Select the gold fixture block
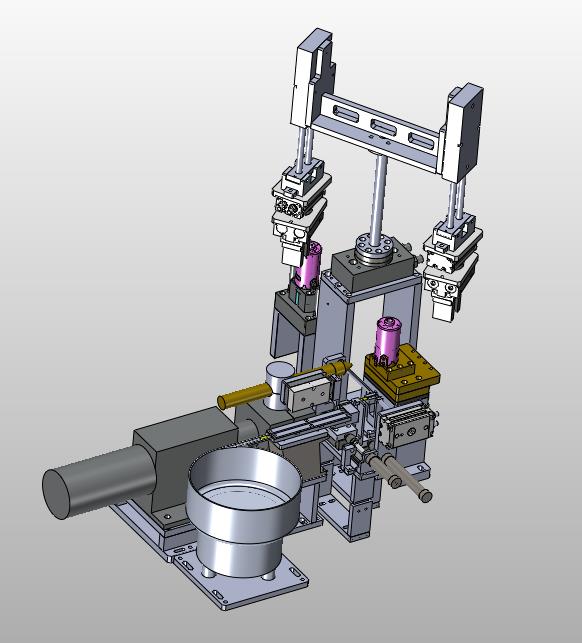Viewport: 582px width, 643px height. (401, 374)
